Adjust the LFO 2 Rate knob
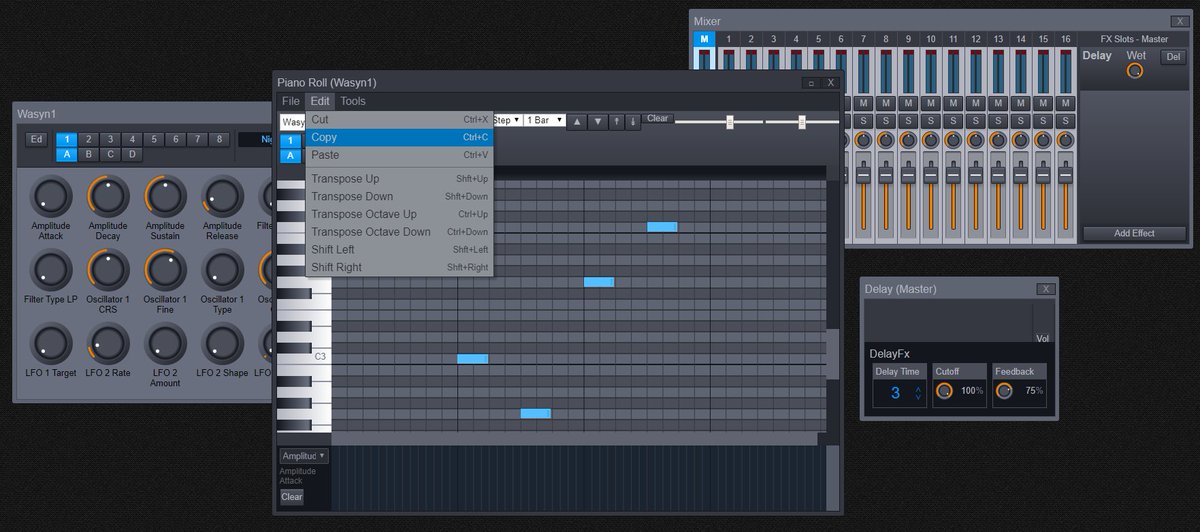1200x532 pixels. tap(108, 342)
